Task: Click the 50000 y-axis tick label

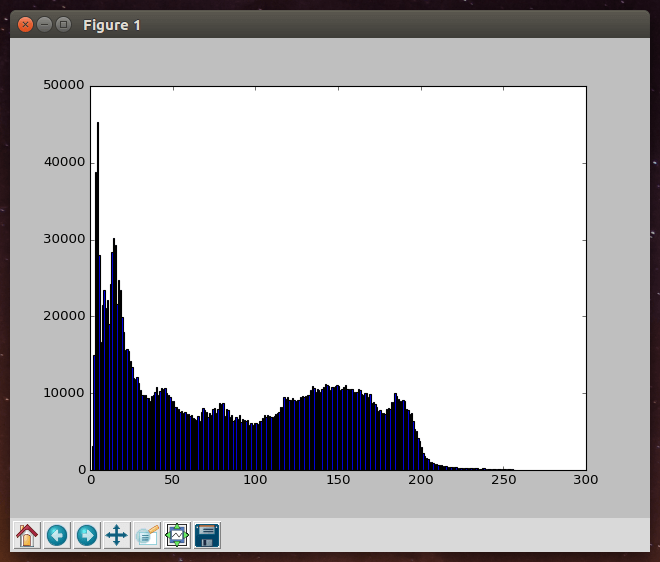Action: 64,86
